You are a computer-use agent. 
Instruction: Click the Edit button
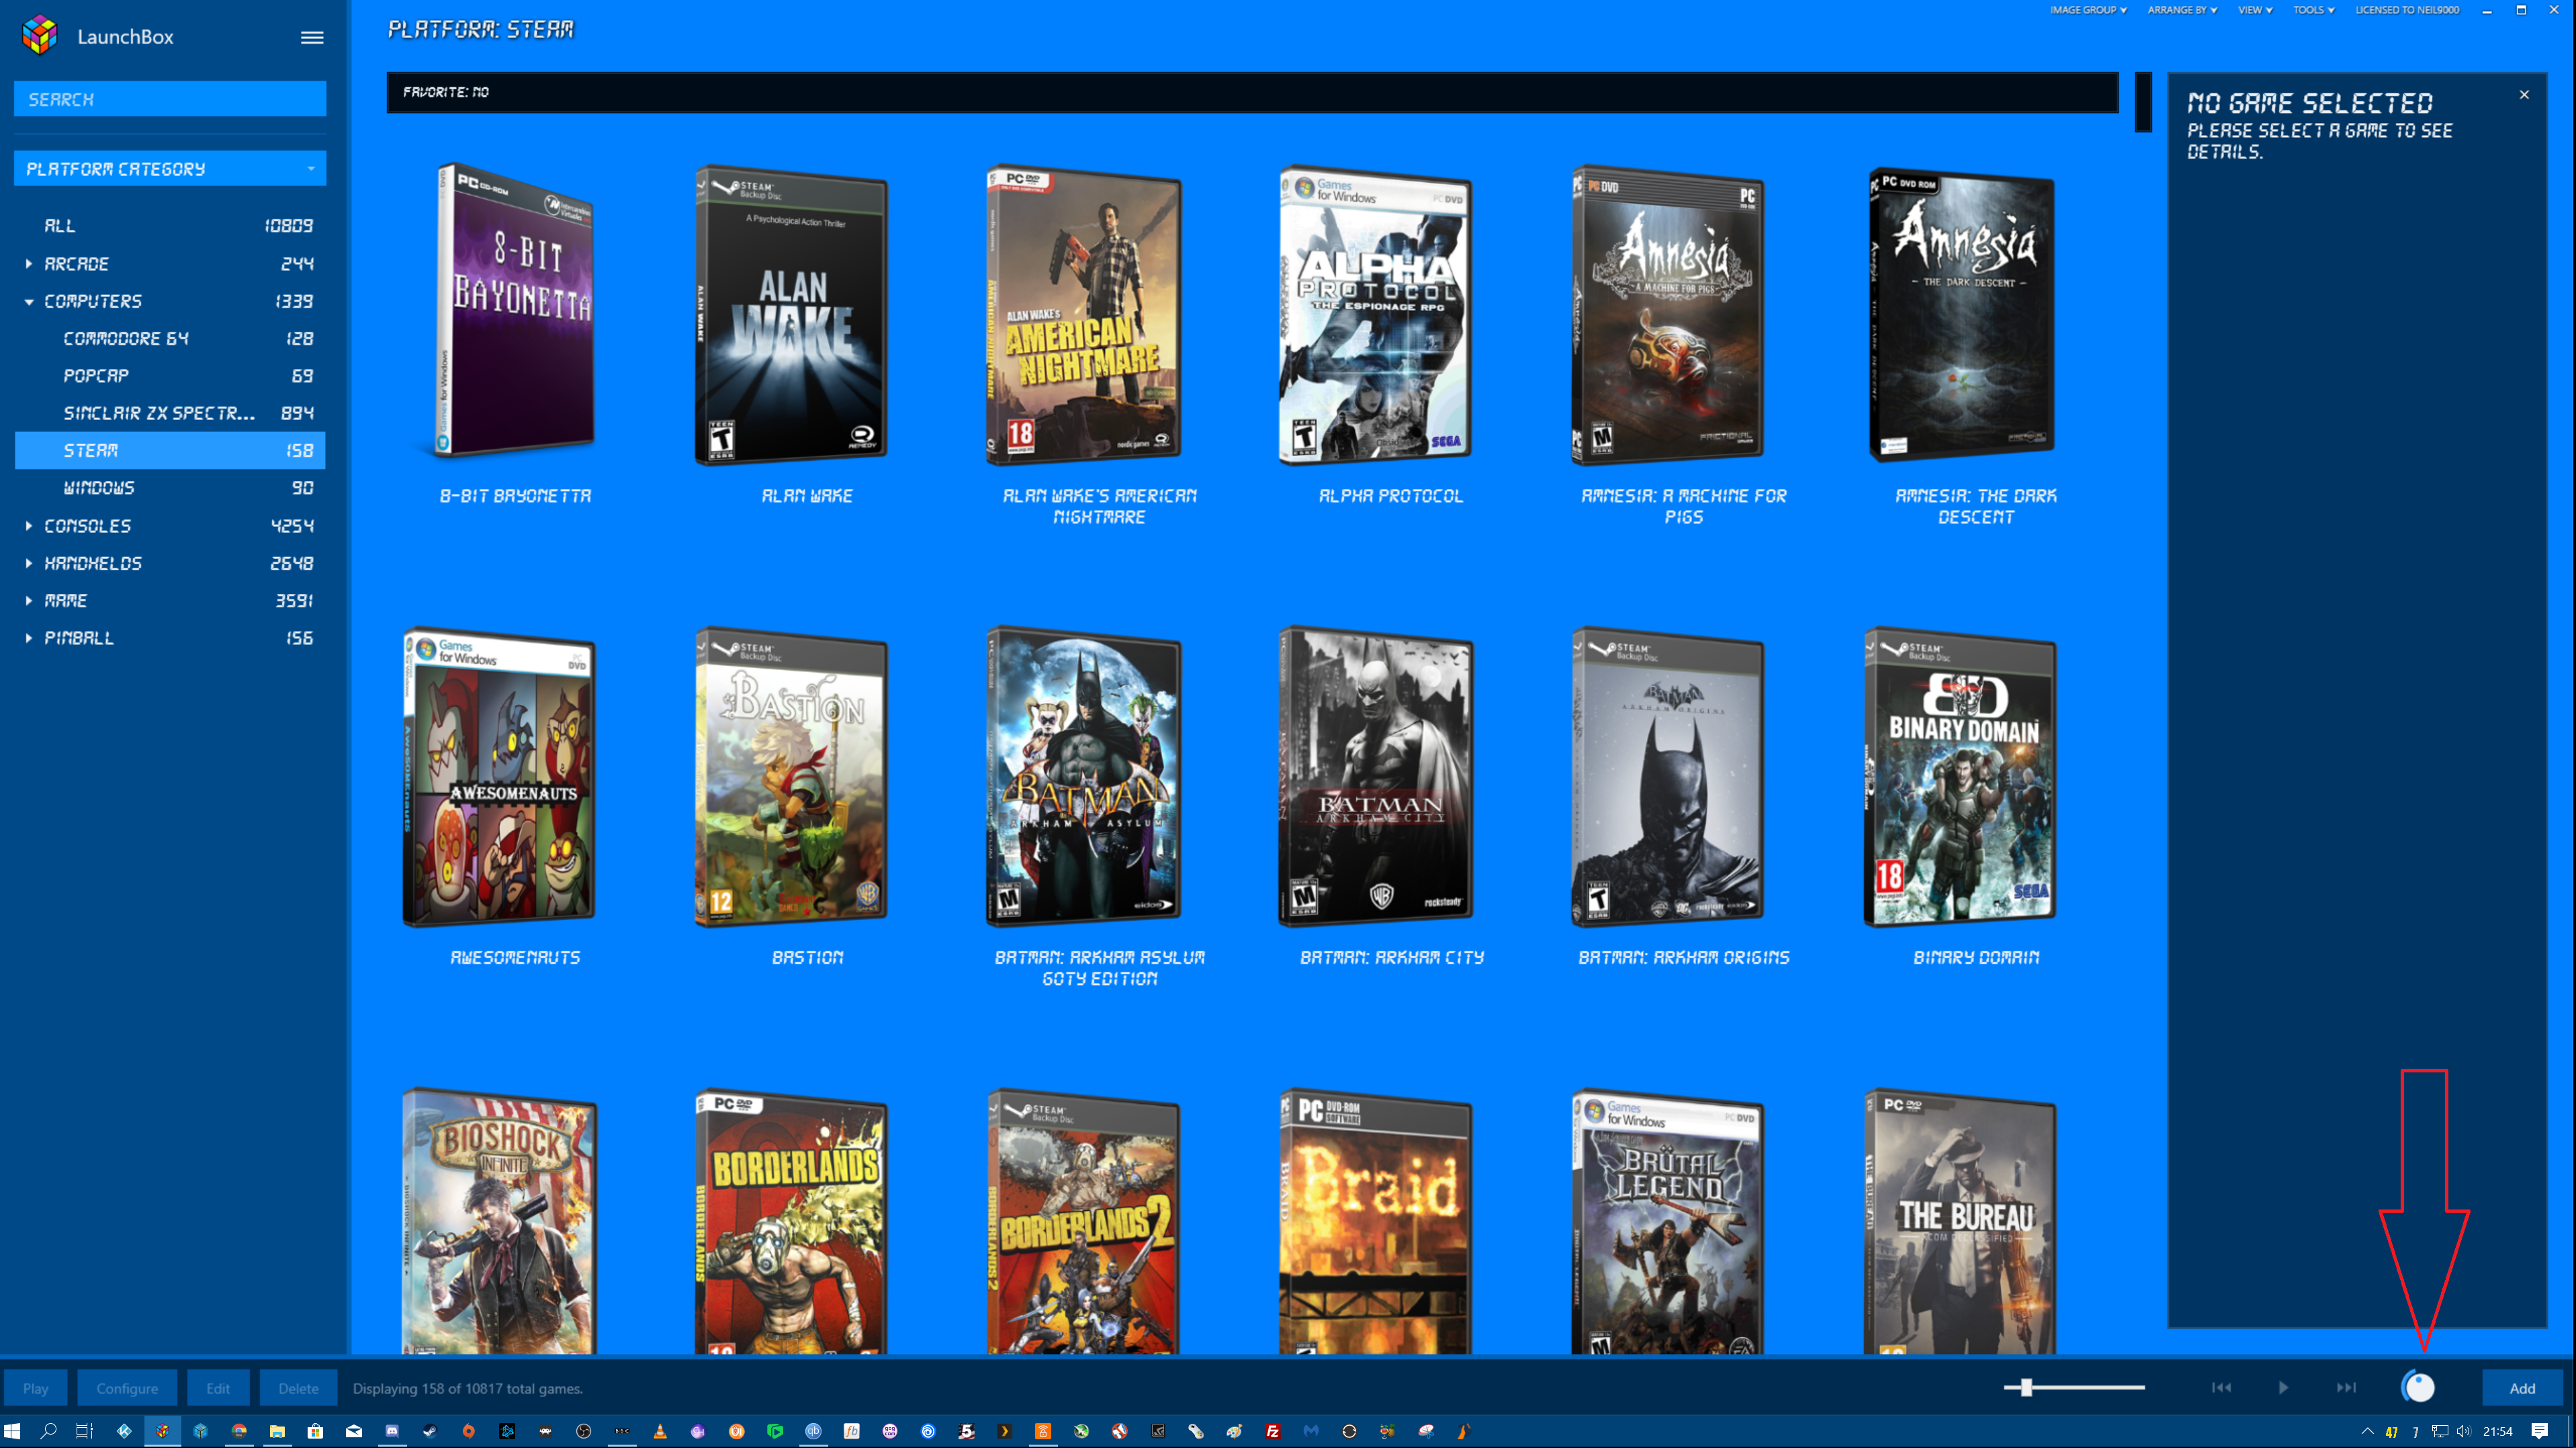[x=218, y=1388]
